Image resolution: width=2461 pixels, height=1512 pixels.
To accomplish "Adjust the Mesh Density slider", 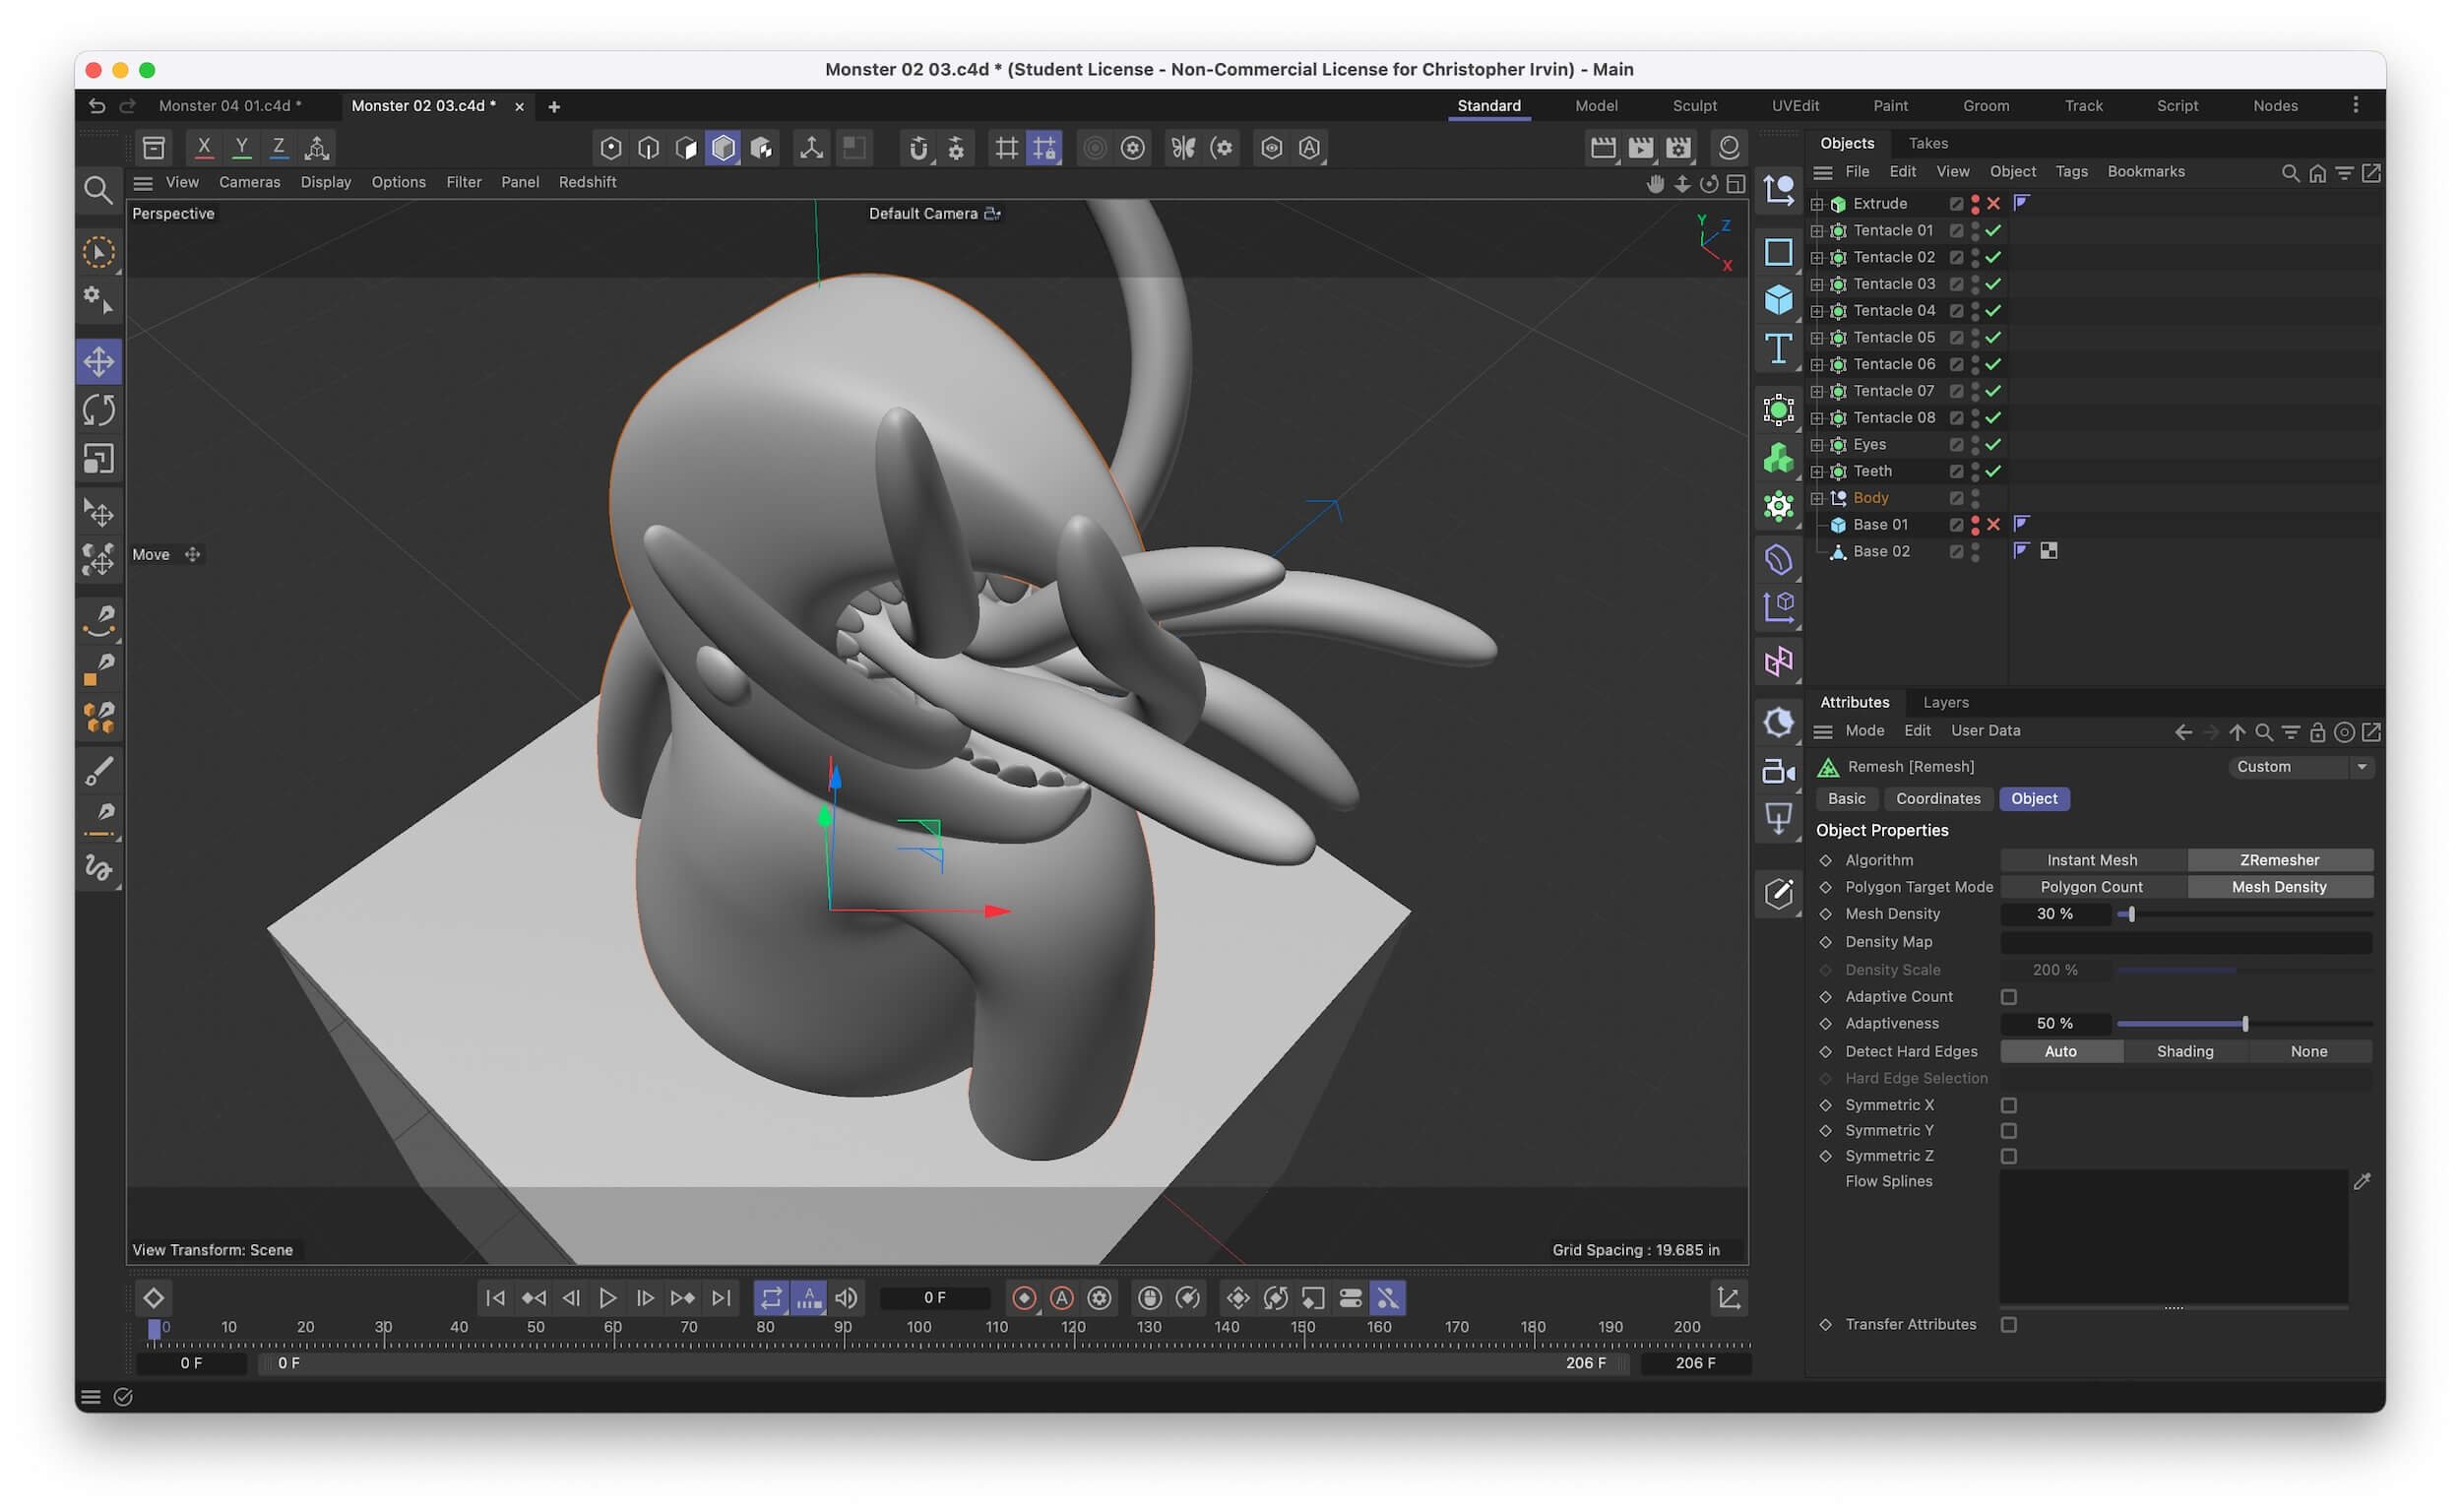I will [2244, 914].
